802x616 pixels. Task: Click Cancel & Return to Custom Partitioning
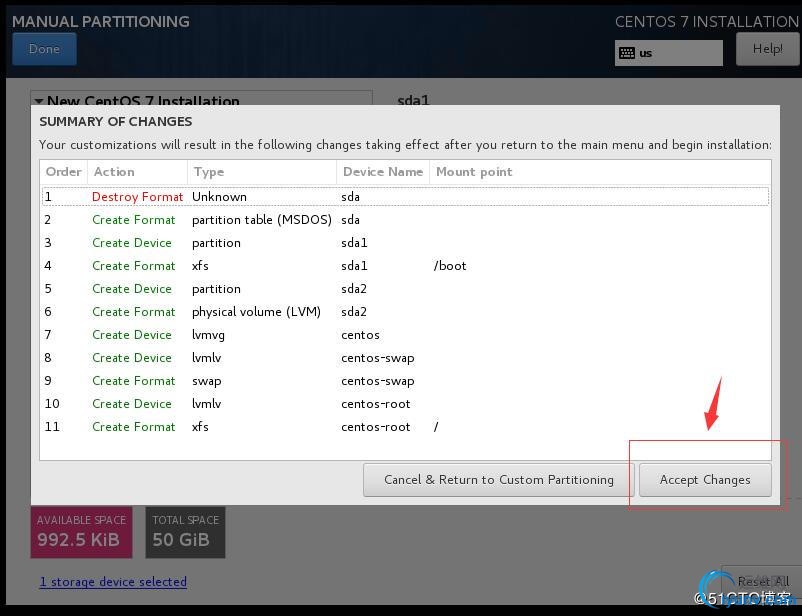pos(499,480)
